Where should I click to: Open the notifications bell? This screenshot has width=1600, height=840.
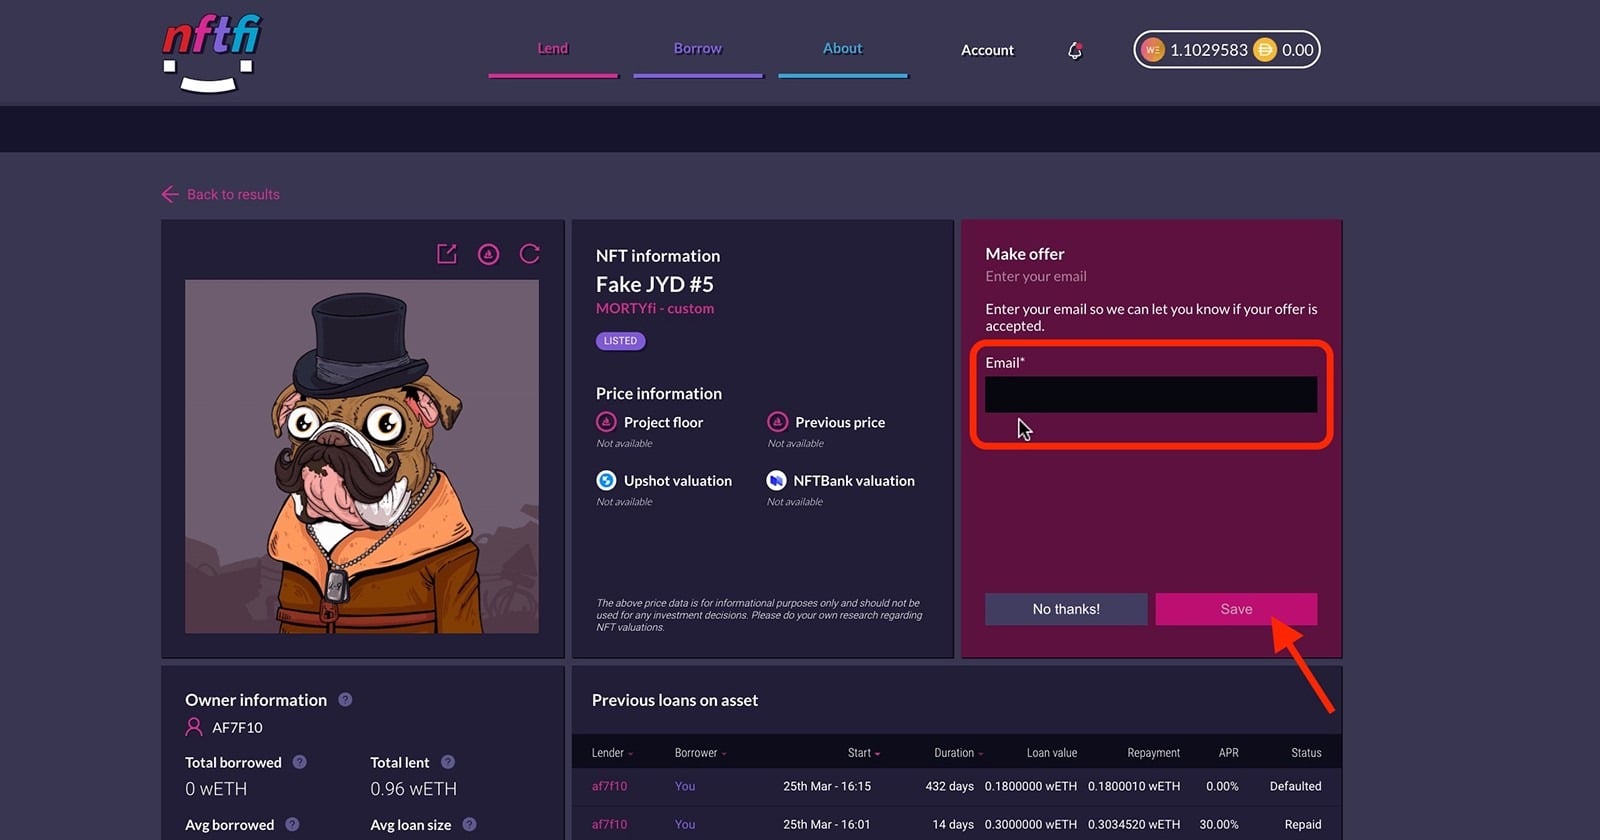(1075, 50)
